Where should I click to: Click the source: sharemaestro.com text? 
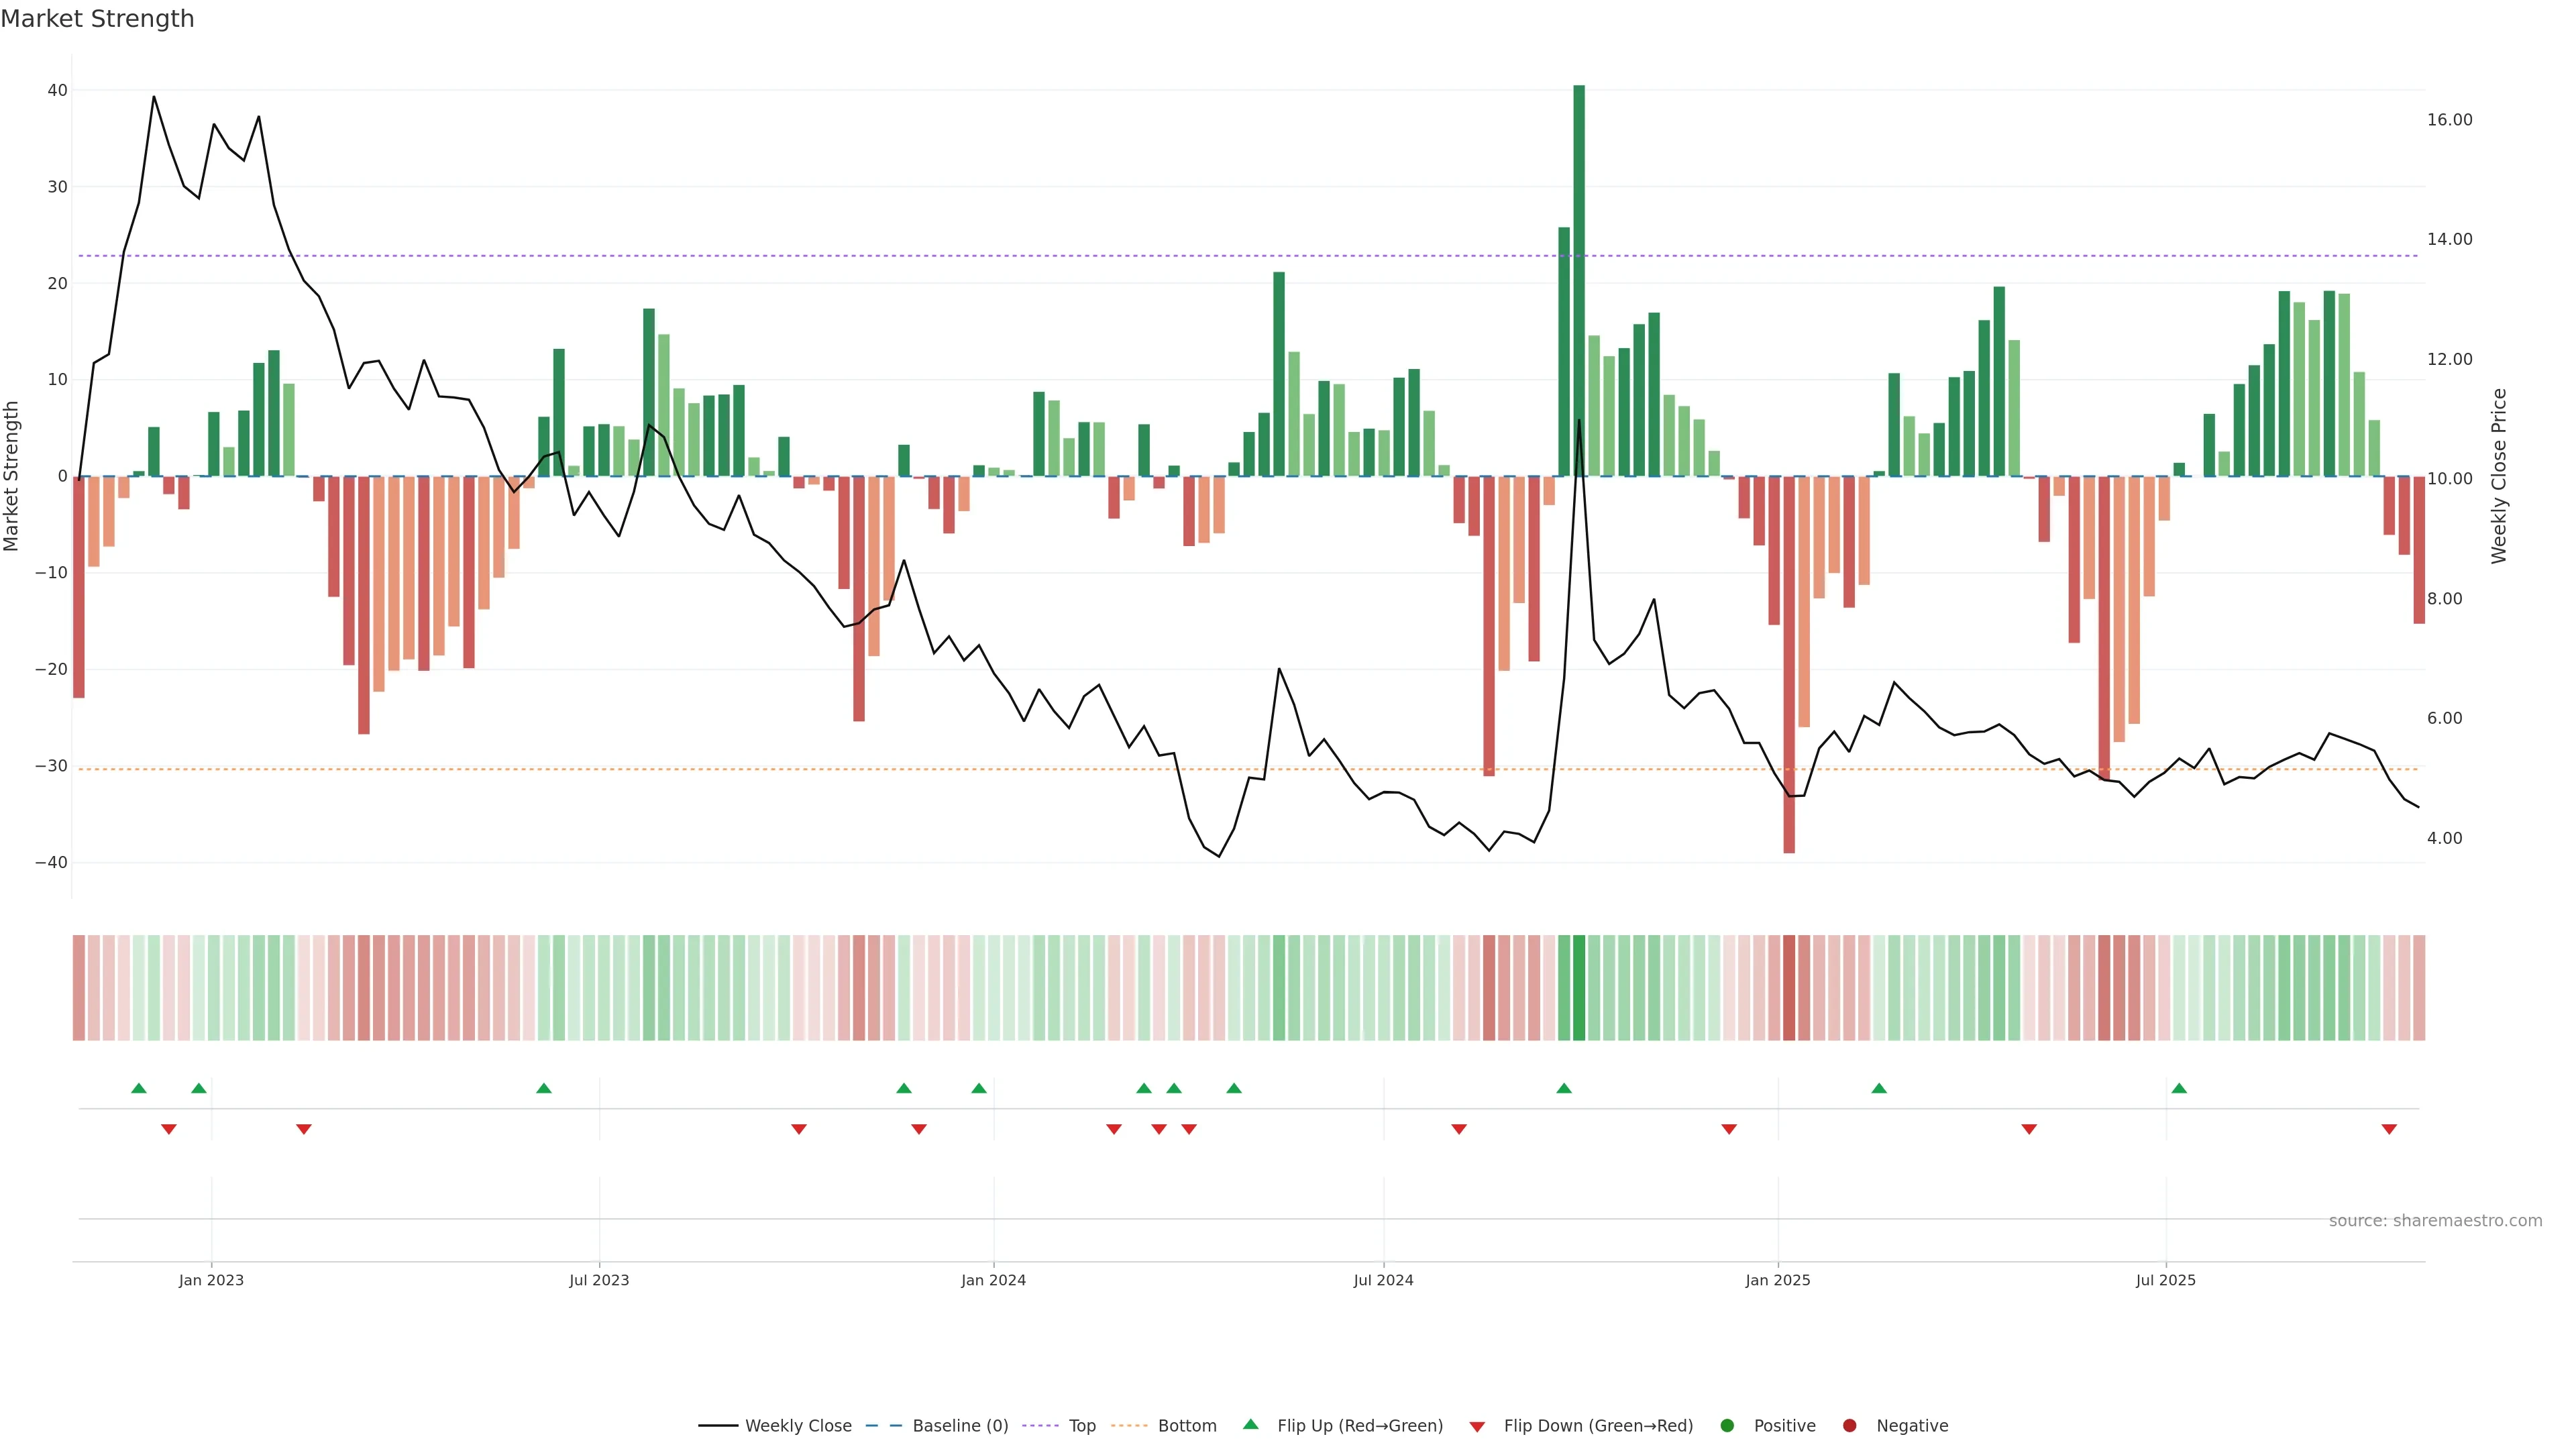tap(2435, 1220)
